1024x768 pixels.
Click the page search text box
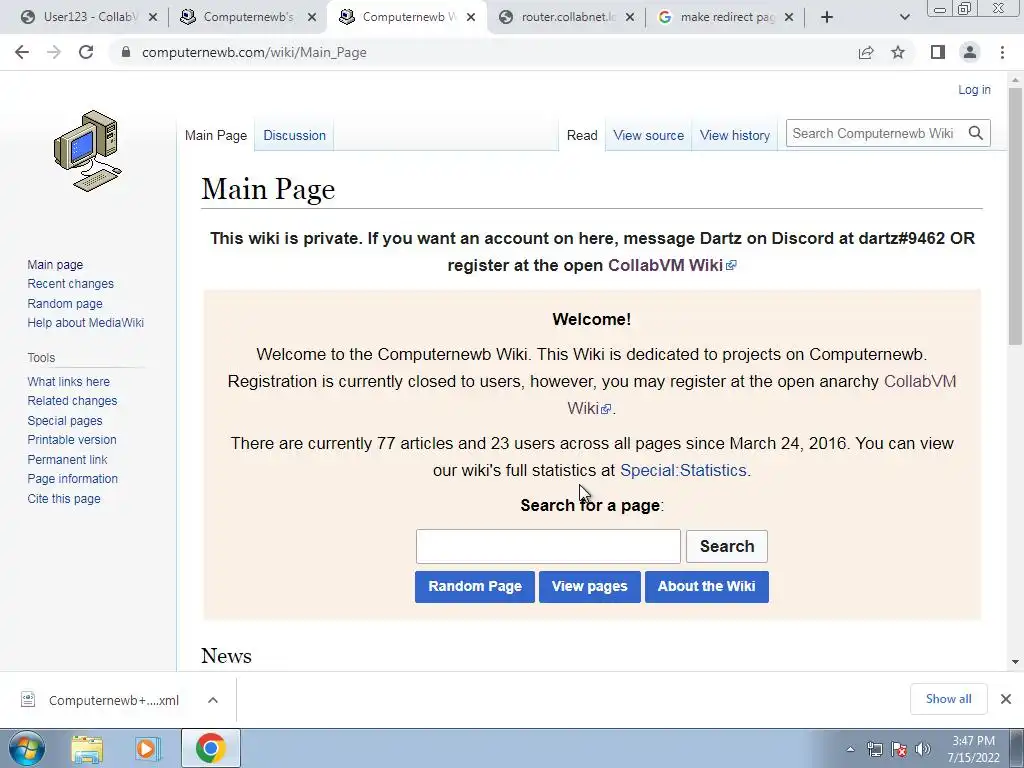[x=548, y=546]
